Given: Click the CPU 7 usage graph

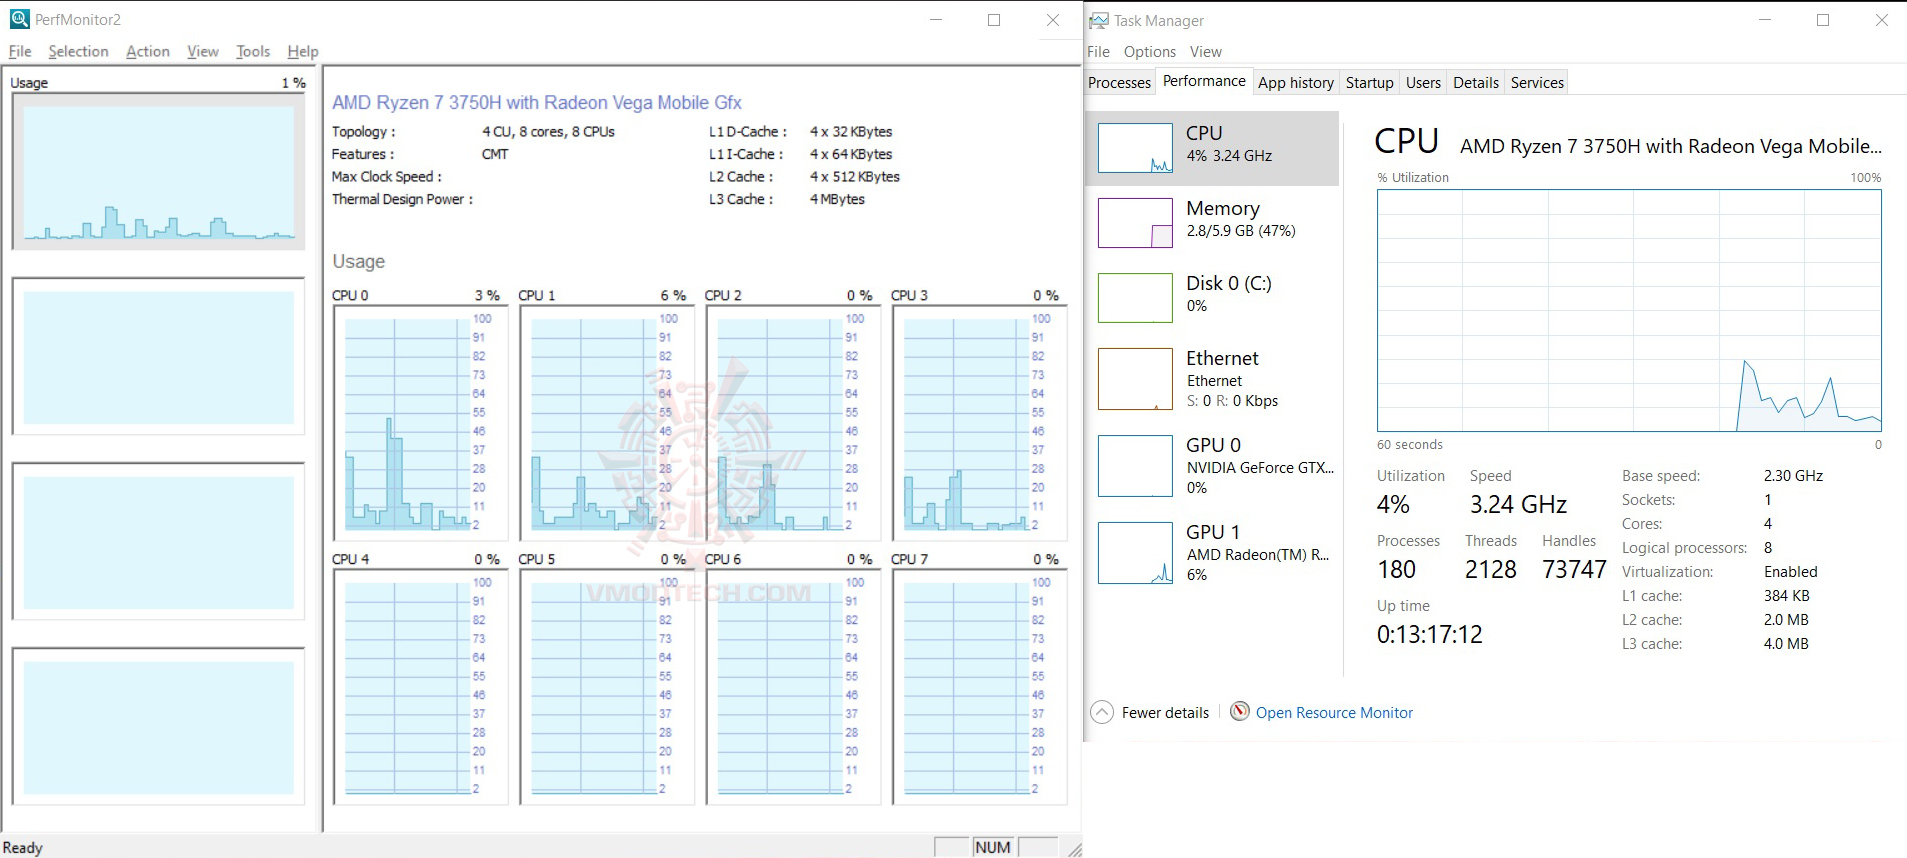Looking at the screenshot, I should click(980, 687).
